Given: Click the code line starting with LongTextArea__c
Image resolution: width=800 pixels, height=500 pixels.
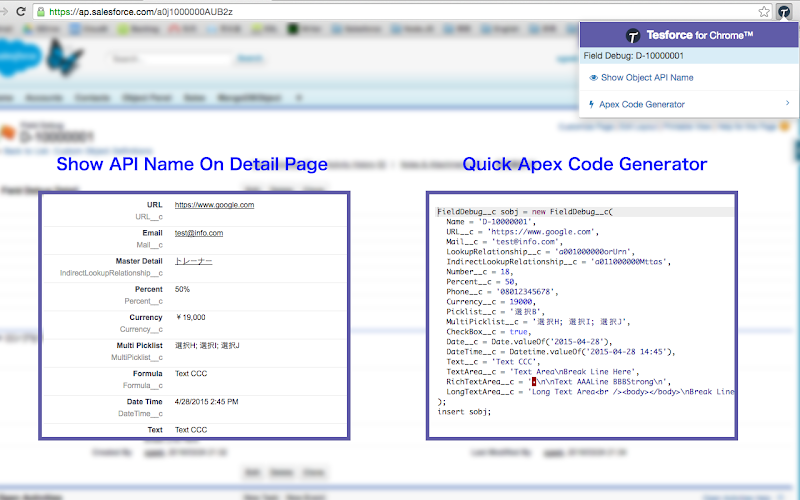Looking at the screenshot, I should [x=590, y=391].
